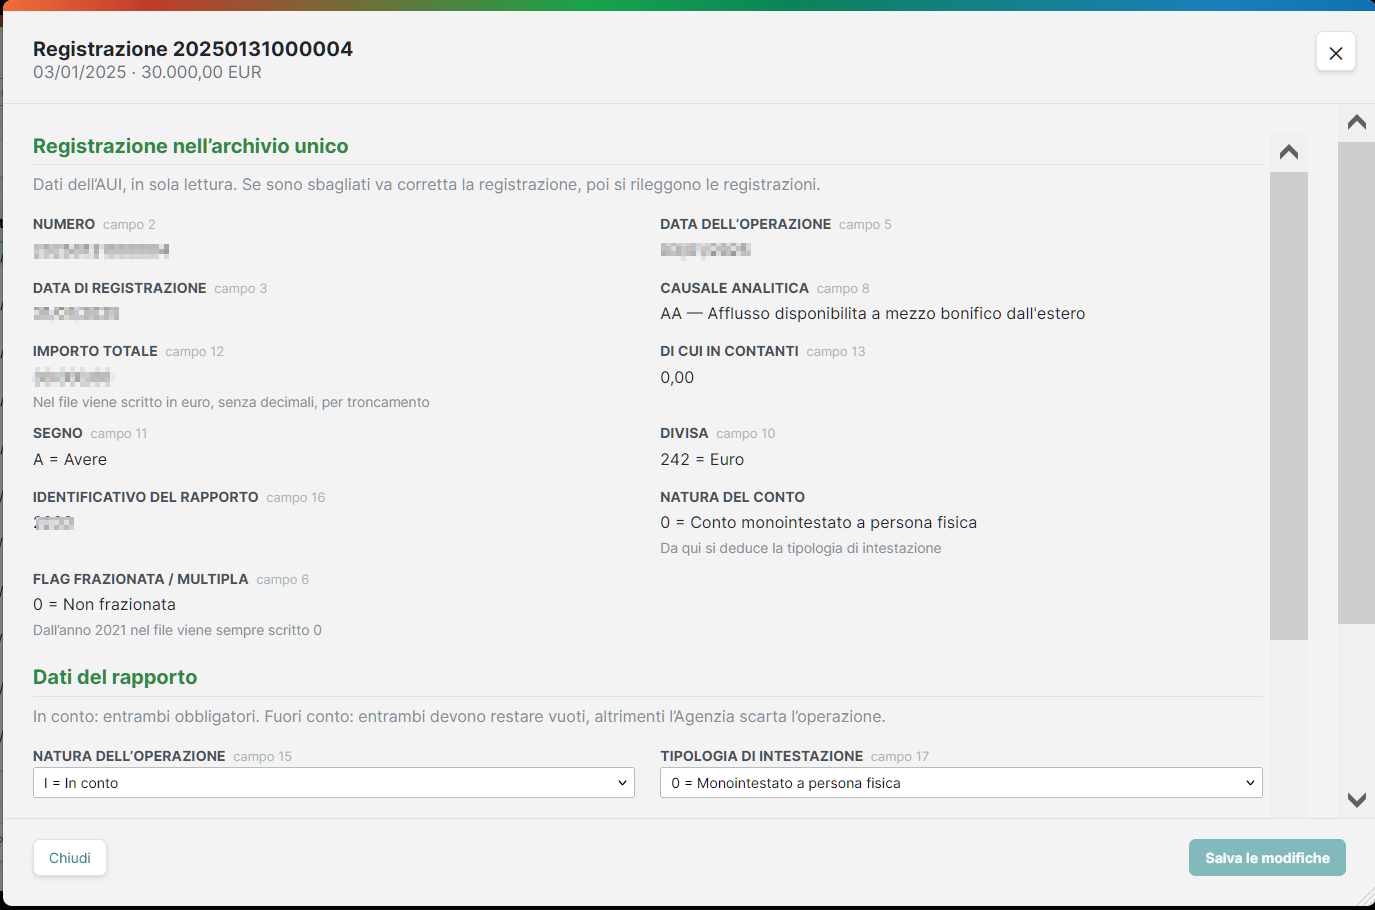This screenshot has height=910, width=1375.
Task: Click the '0 = Non frazionata' value
Action: pyautogui.click(x=104, y=605)
